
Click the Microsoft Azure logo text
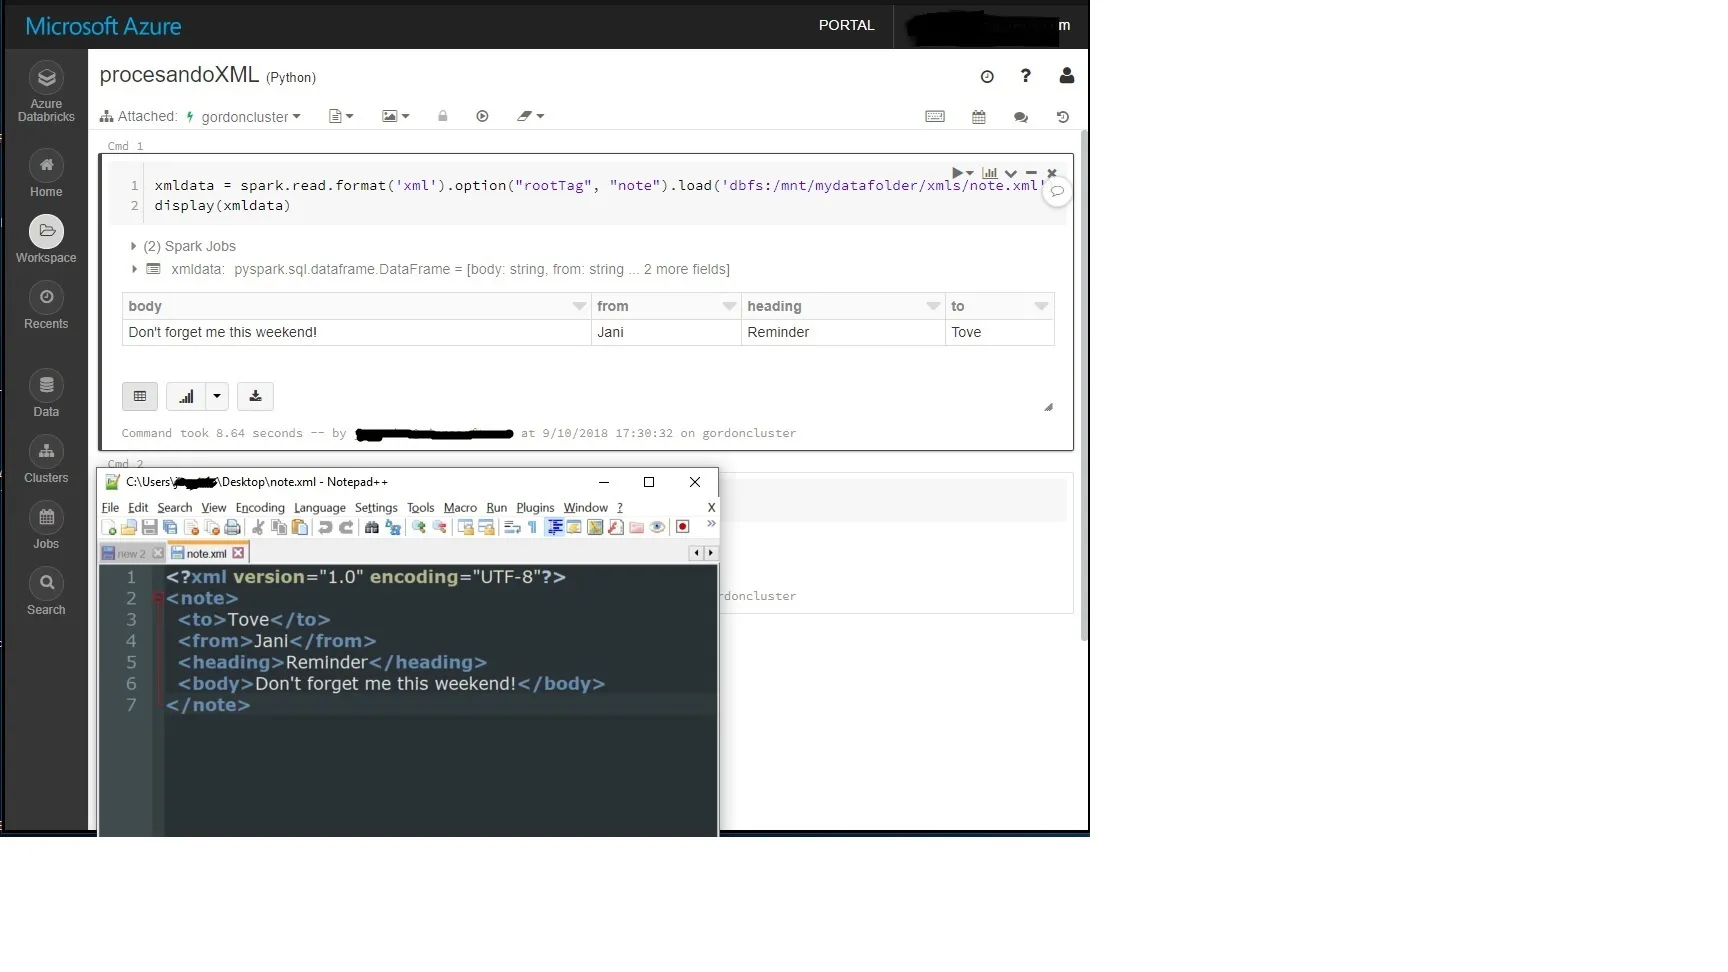pos(103,26)
